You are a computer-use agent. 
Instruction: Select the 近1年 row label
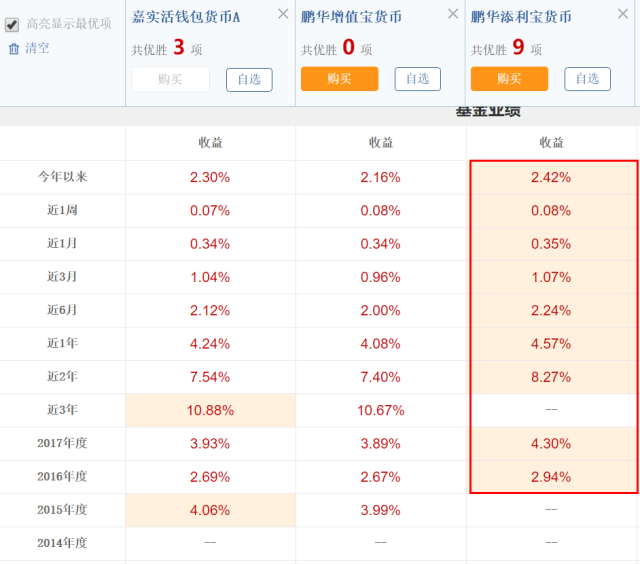(x=62, y=343)
